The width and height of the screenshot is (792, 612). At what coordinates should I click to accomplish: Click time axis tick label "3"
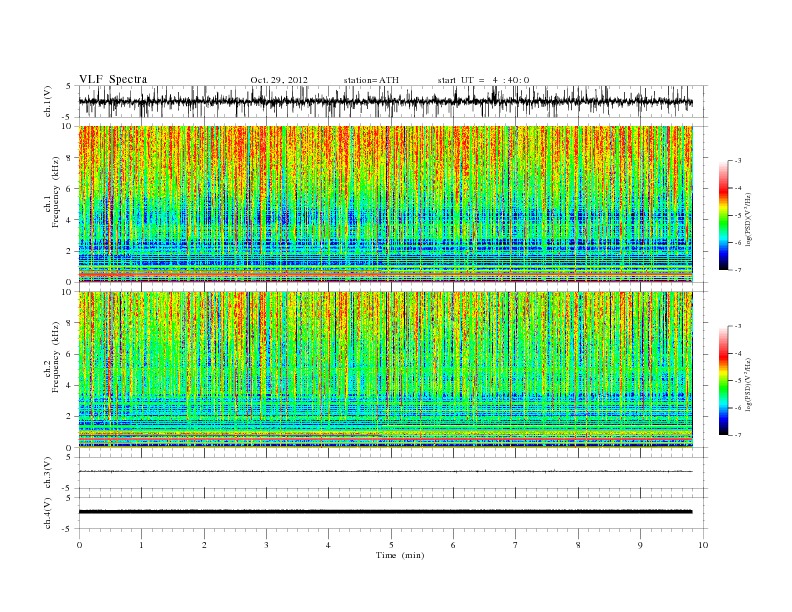pos(266,545)
